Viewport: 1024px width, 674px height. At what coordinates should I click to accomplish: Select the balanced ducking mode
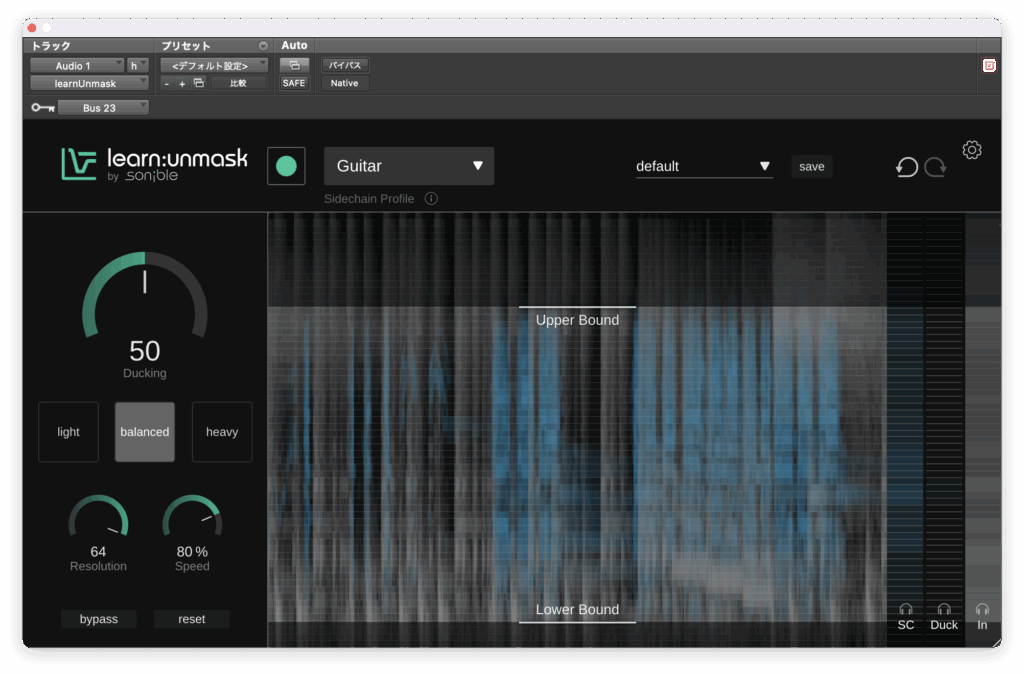145,432
